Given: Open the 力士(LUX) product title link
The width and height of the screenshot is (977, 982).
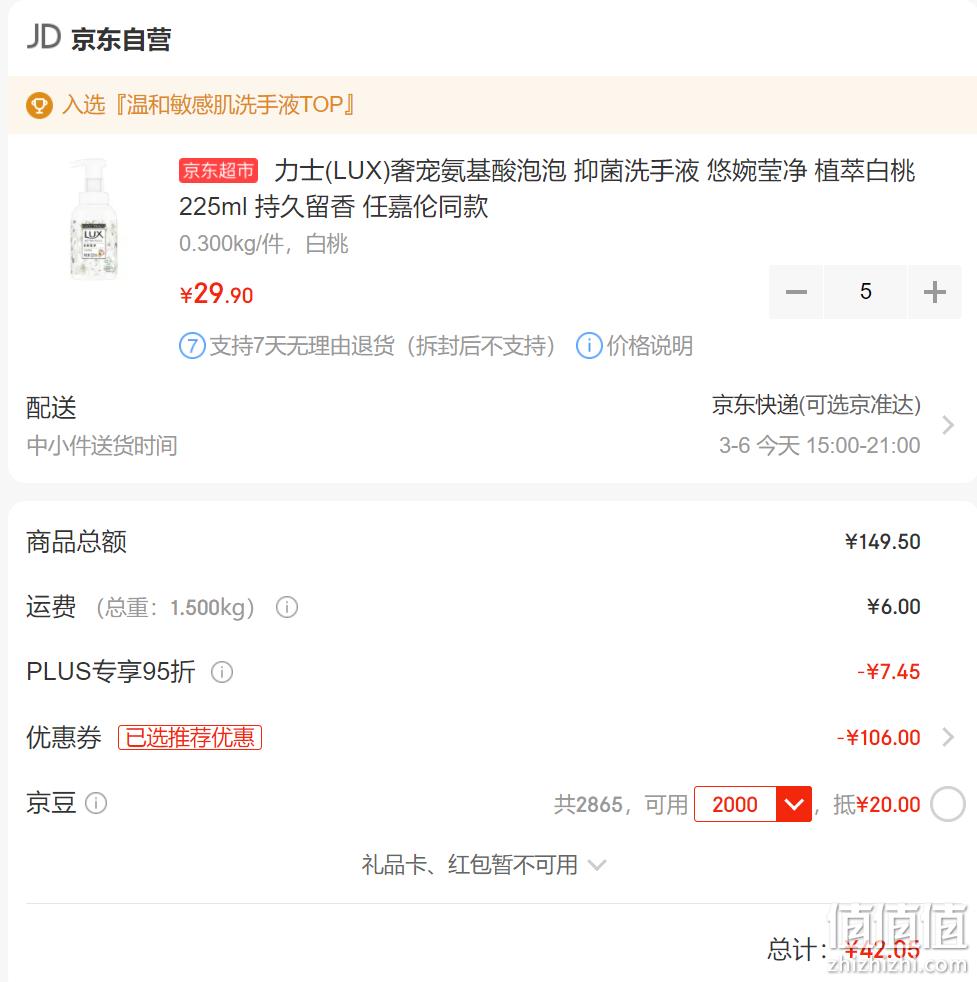Looking at the screenshot, I should coord(548,188).
